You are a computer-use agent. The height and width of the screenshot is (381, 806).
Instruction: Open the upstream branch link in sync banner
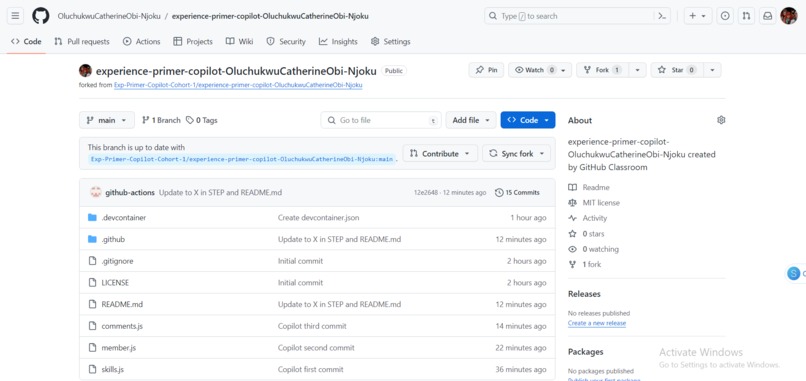tap(242, 159)
